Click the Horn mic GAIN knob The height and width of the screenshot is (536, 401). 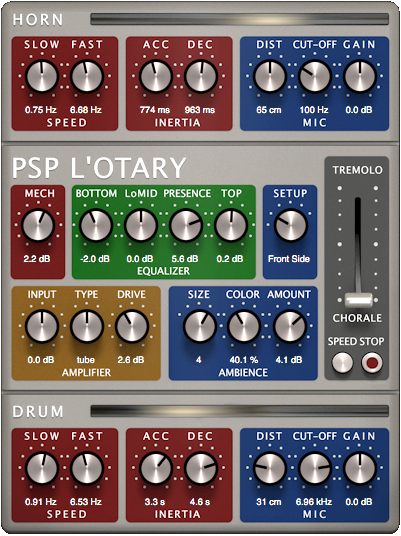tap(360, 77)
